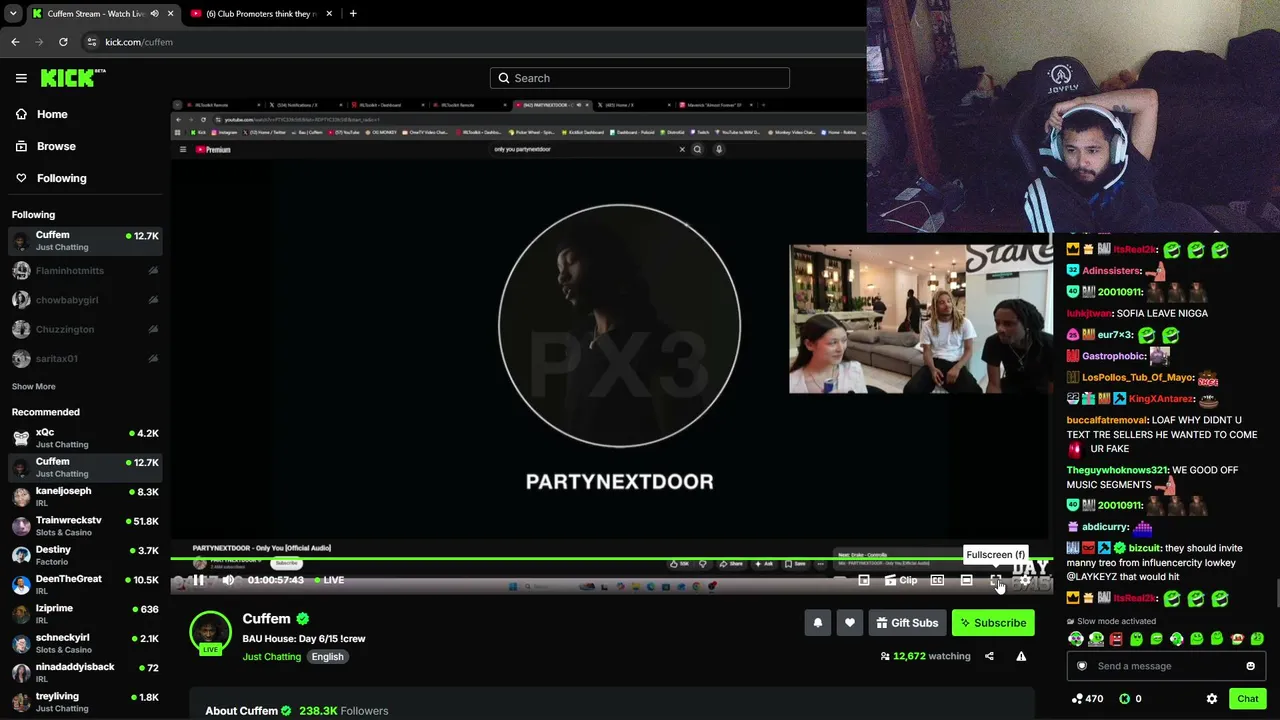Open Chuzzington in Following list
The height and width of the screenshot is (720, 1280).
[x=85, y=329]
